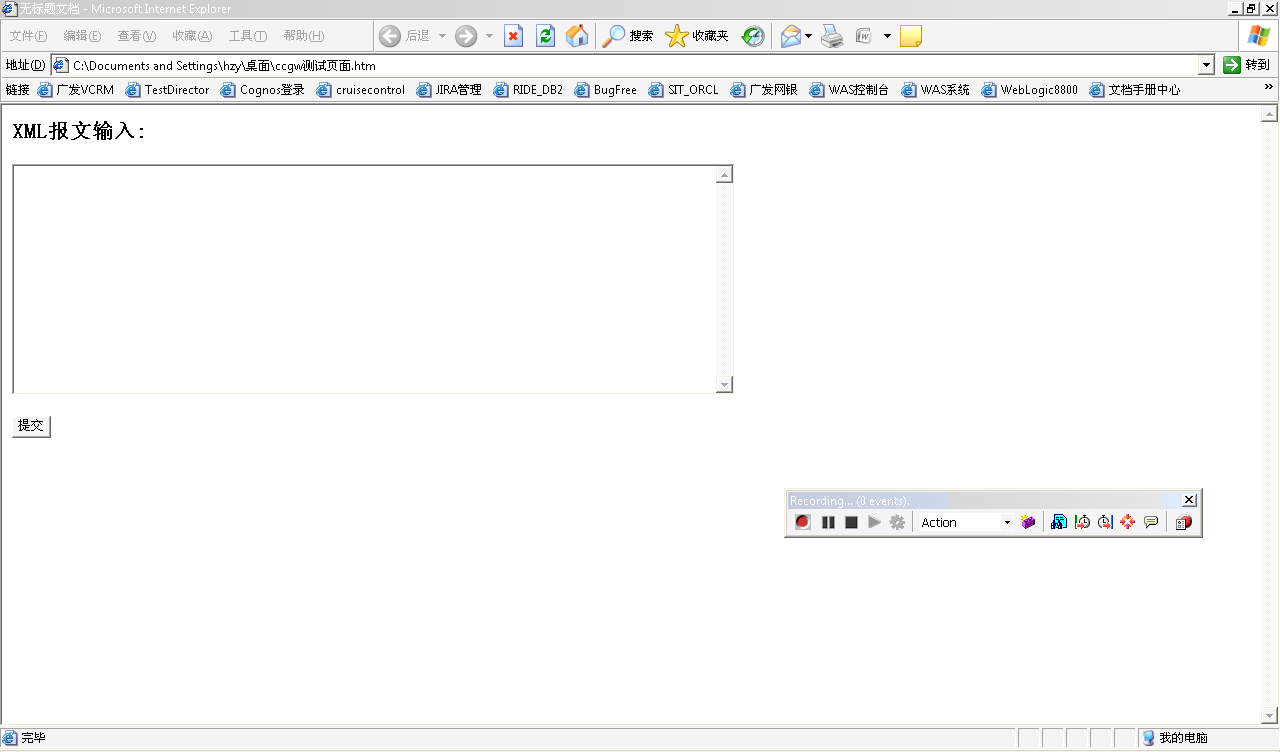Click the page scrollbar down arrow
Viewport: 1280px width, 752px height.
tap(1270, 716)
